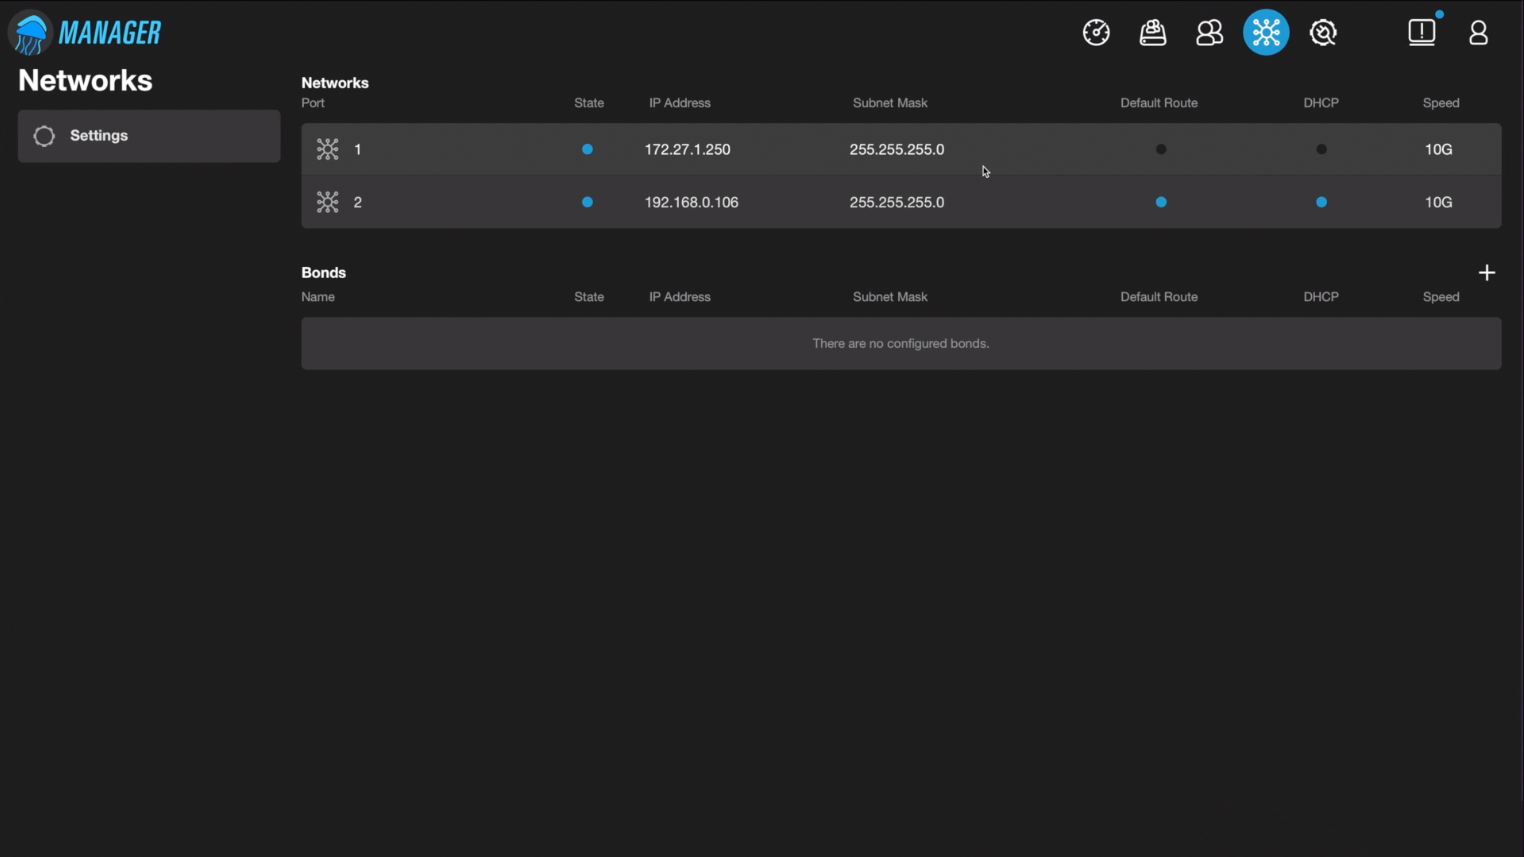This screenshot has height=857, width=1524.
Task: Click the Default Route indicator for port 2
Action: click(x=1161, y=202)
